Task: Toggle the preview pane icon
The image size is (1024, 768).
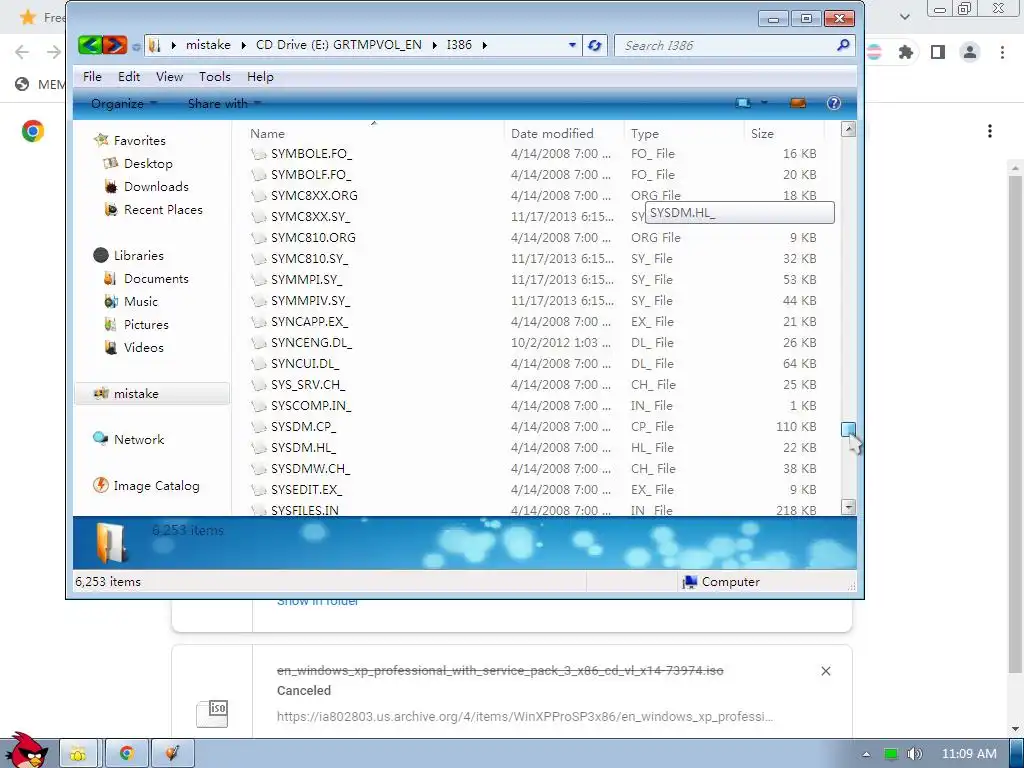Action: 797,103
